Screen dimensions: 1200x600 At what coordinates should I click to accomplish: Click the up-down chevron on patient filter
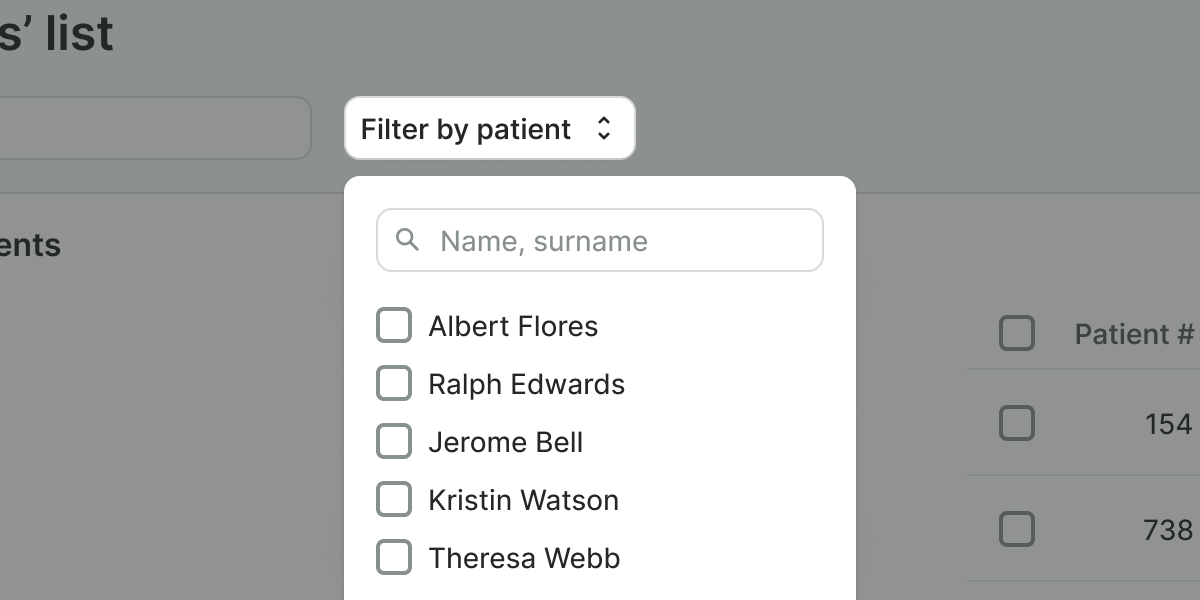[603, 128]
